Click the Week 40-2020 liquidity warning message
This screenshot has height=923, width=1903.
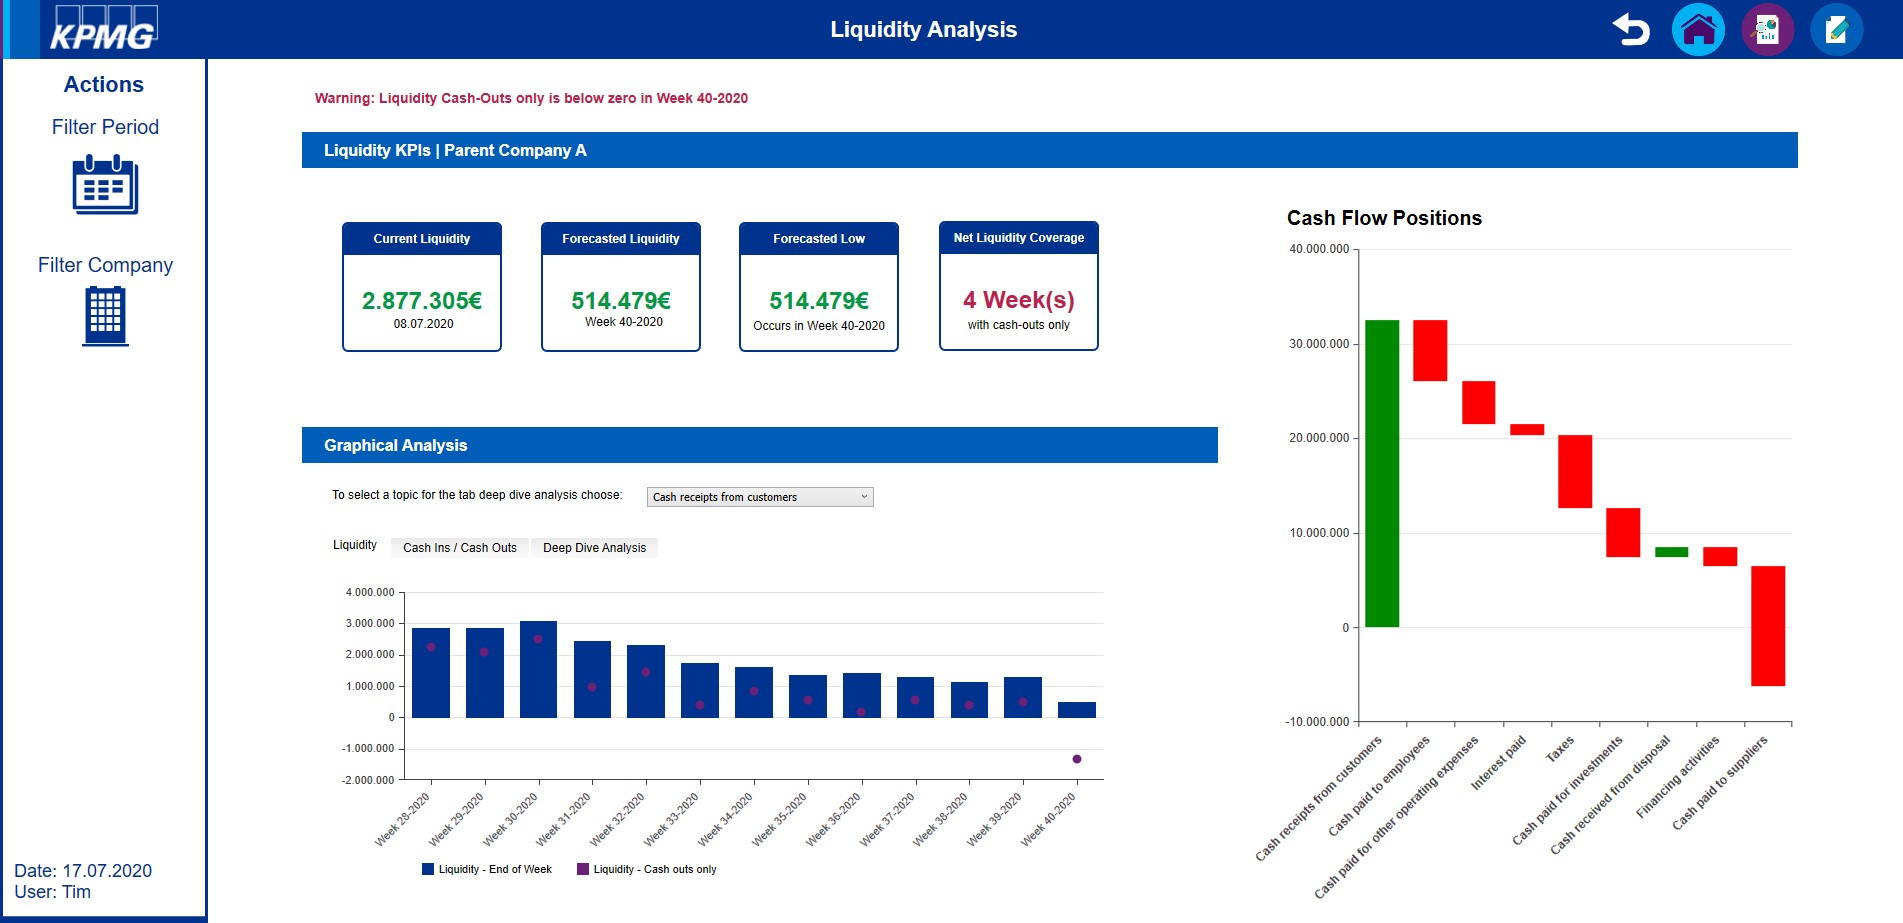(x=531, y=98)
